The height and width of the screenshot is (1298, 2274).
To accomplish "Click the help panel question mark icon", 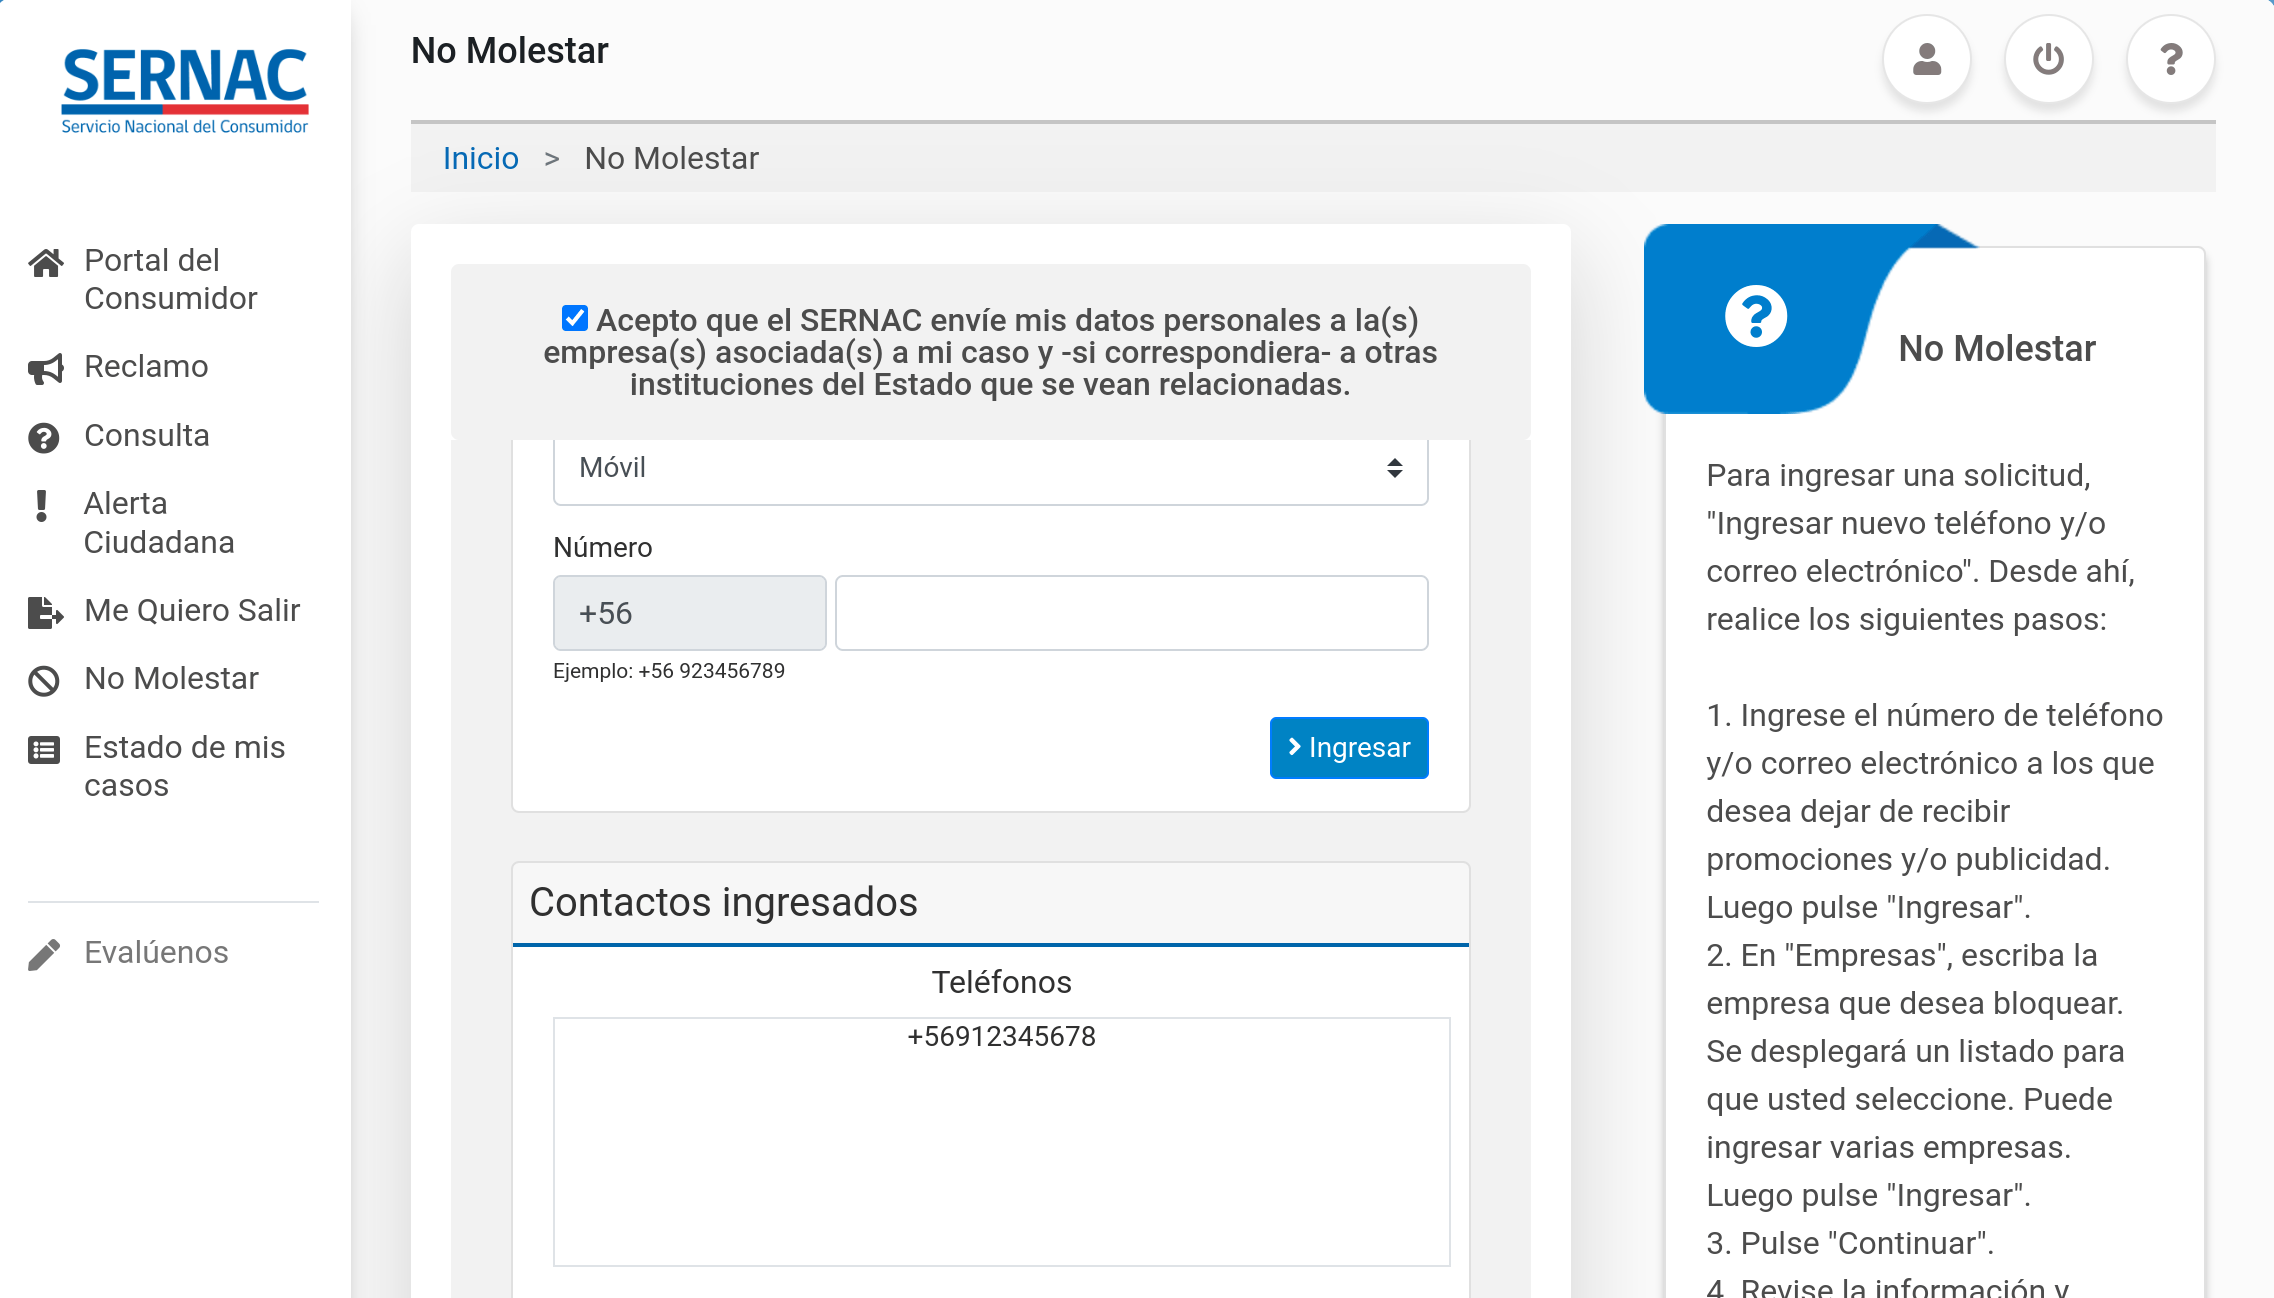I will tap(1756, 317).
